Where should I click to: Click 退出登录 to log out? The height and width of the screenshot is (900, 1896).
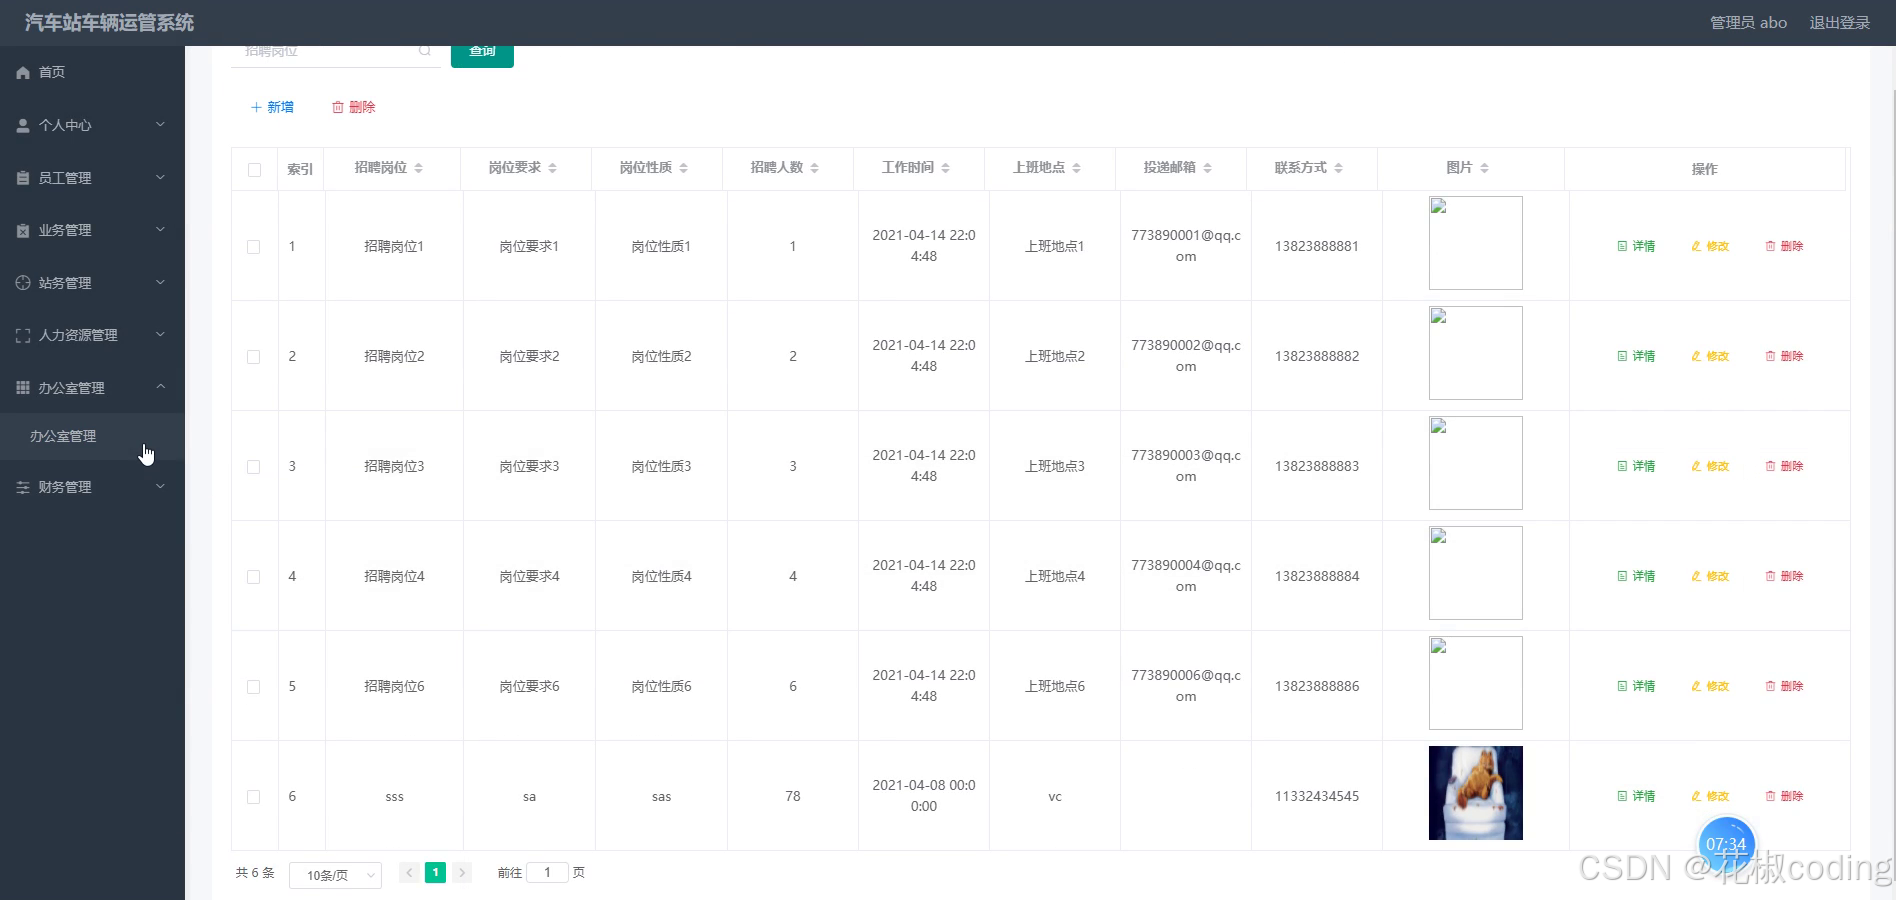pyautogui.click(x=1839, y=23)
